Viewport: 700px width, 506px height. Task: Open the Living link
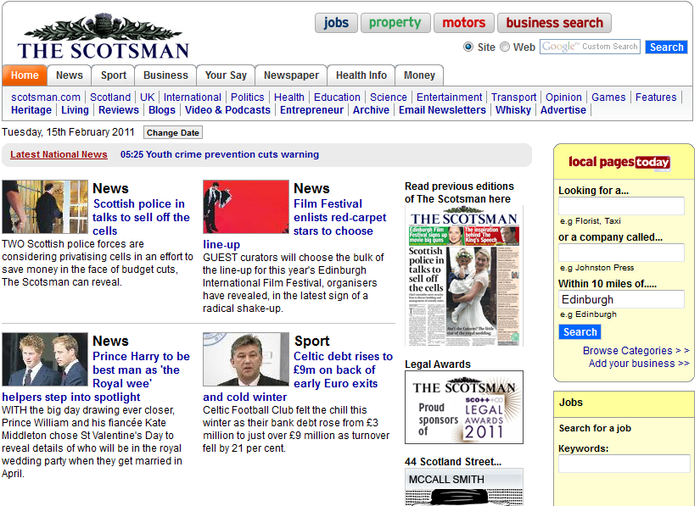pyautogui.click(x=75, y=110)
